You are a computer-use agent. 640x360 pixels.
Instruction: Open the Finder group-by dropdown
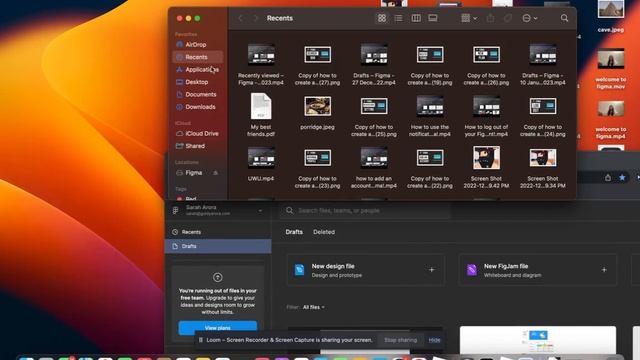point(469,18)
